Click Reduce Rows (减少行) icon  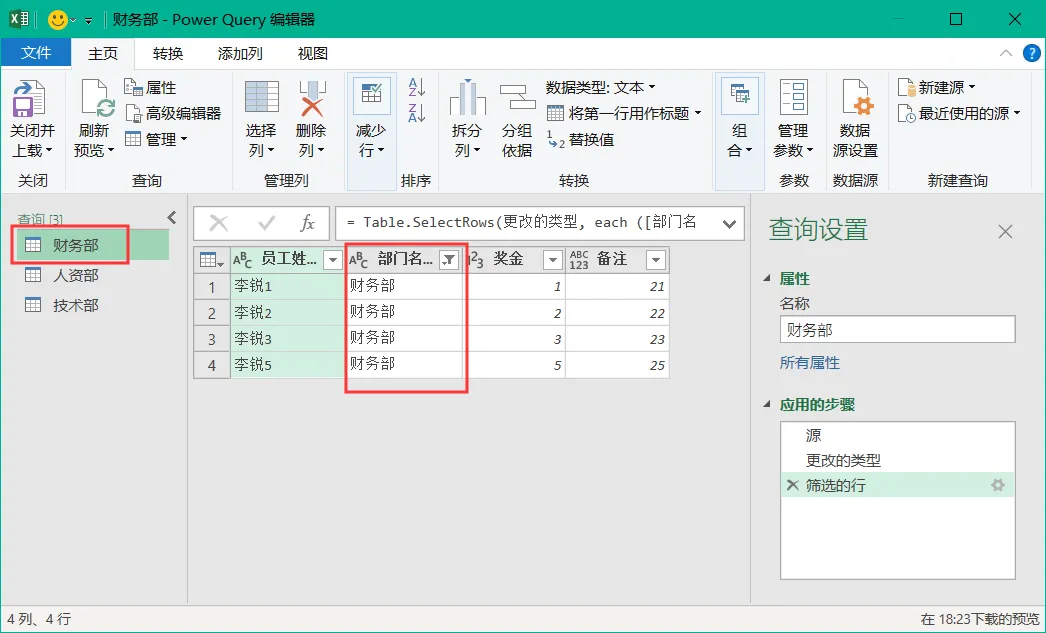coord(371,96)
